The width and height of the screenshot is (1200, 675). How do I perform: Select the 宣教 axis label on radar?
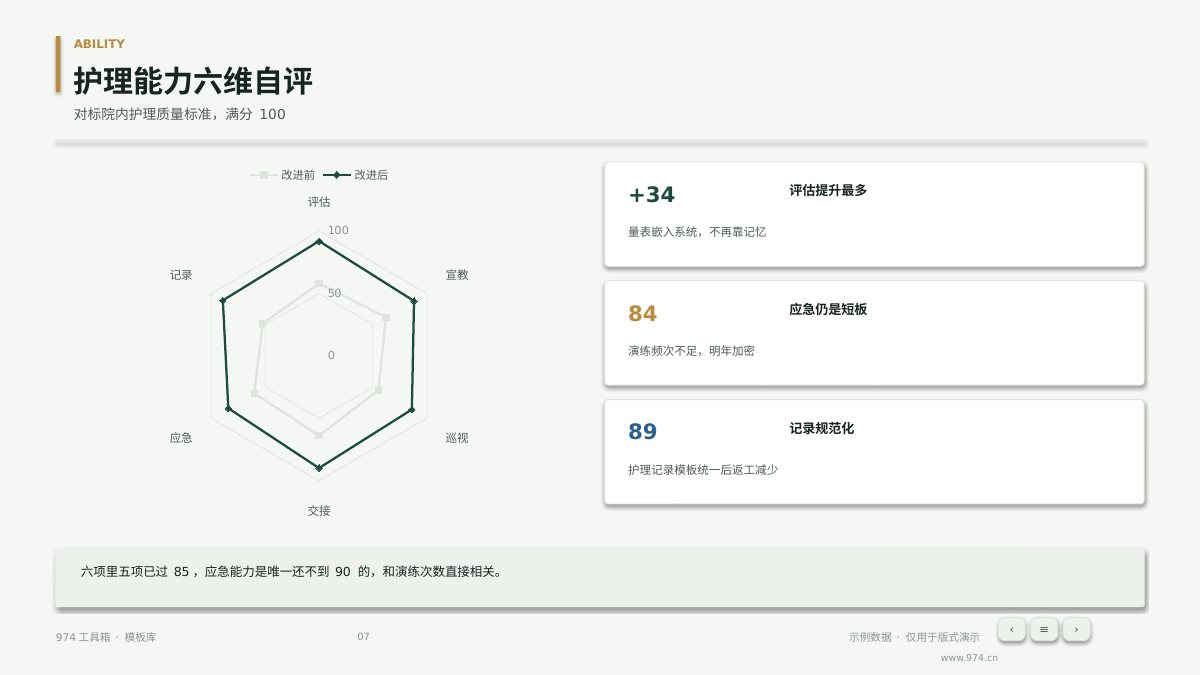coord(457,275)
